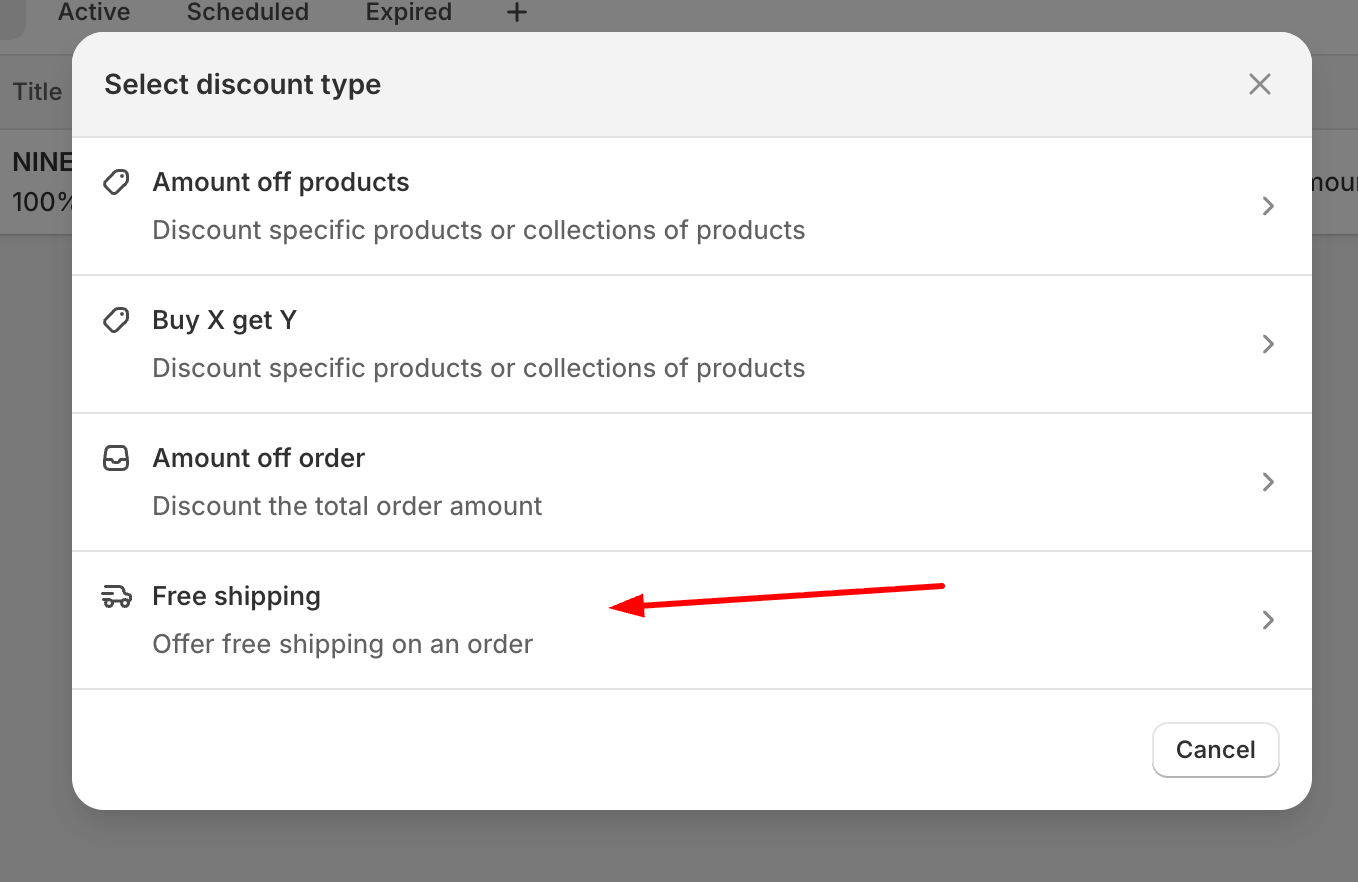This screenshot has width=1358, height=882.
Task: Click the chevron on the Buy X get Y row
Action: tap(1268, 344)
